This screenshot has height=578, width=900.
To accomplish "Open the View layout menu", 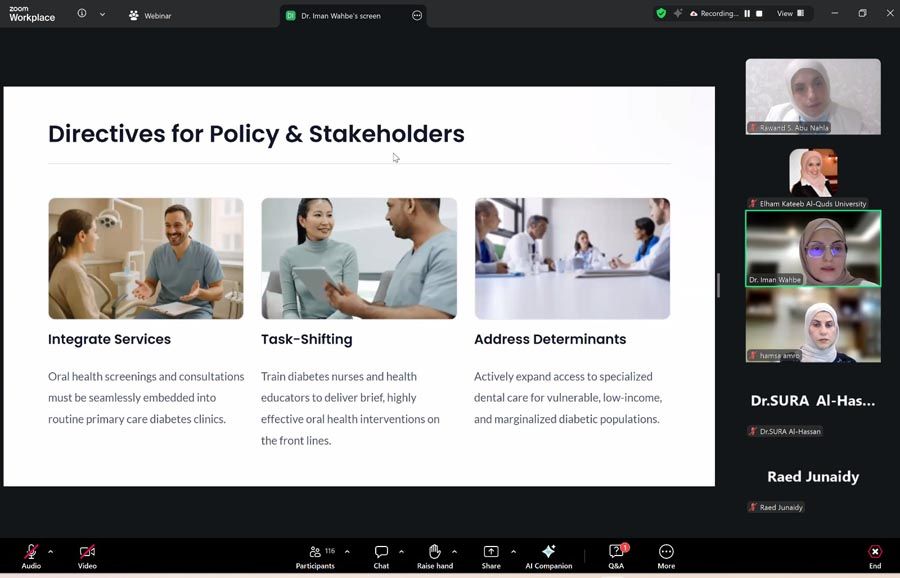I will point(790,13).
